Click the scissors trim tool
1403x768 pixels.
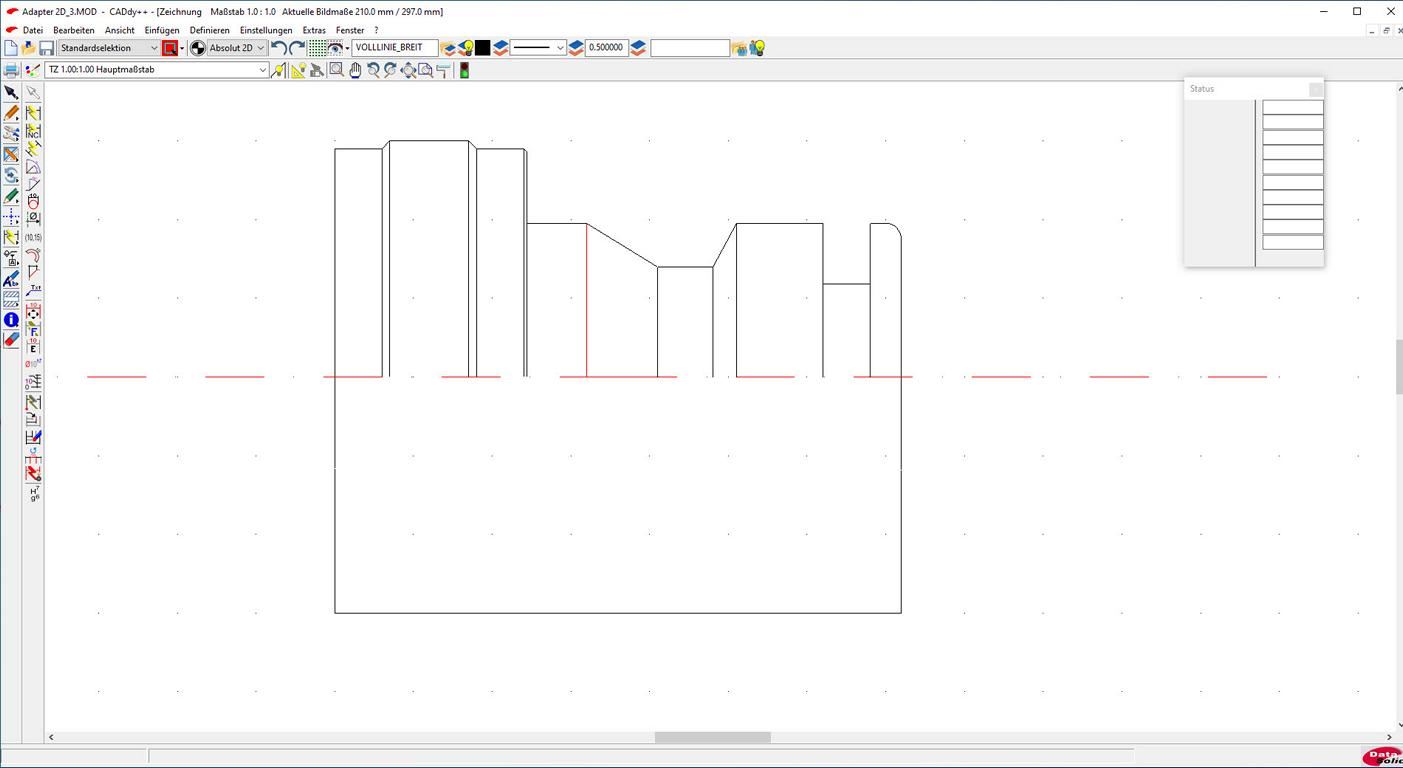(x=11, y=134)
